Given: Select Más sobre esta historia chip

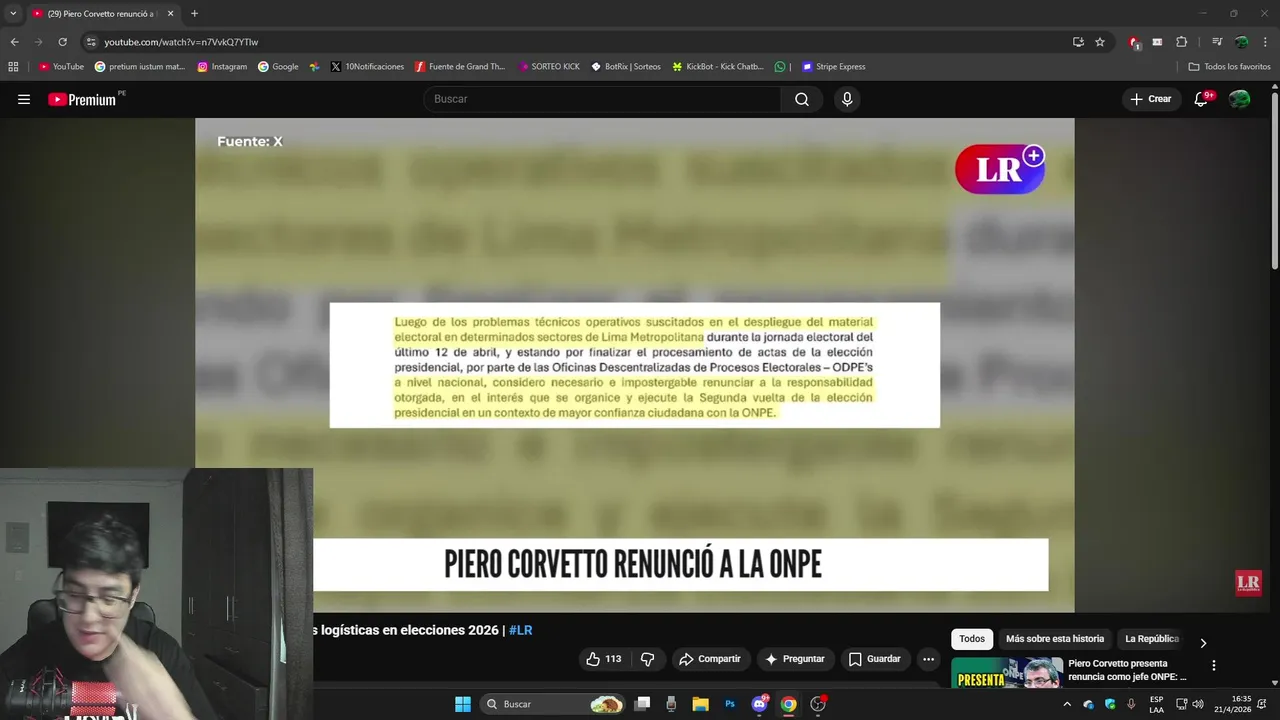Looking at the screenshot, I should (1055, 639).
